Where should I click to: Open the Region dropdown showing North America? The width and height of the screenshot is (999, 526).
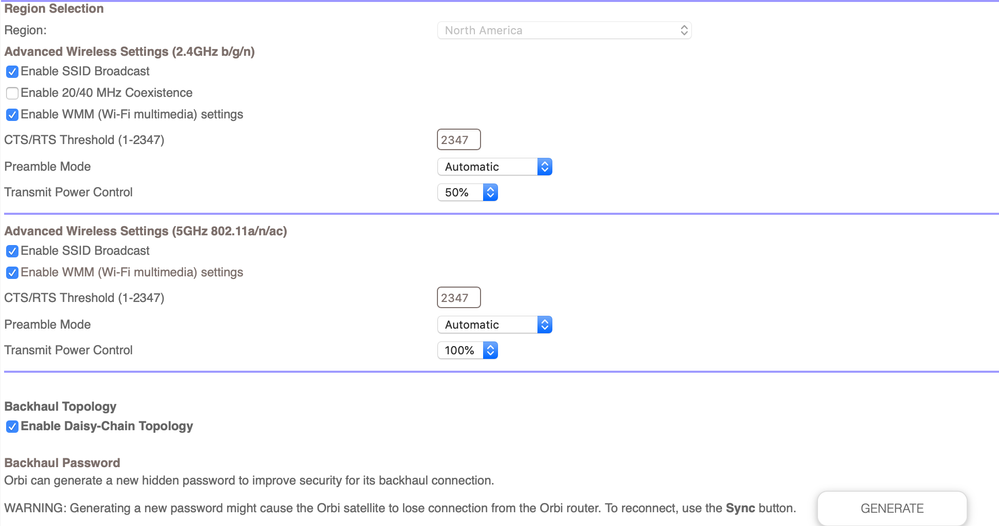click(x=564, y=31)
